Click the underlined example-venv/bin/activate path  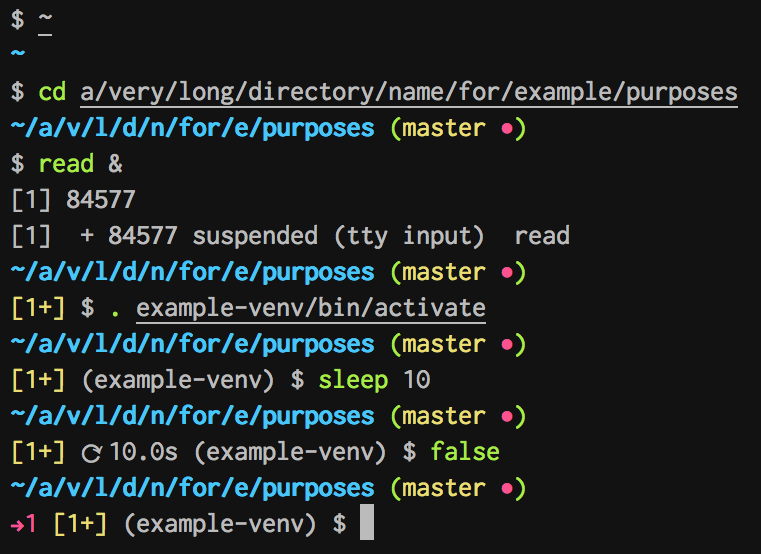pos(311,308)
